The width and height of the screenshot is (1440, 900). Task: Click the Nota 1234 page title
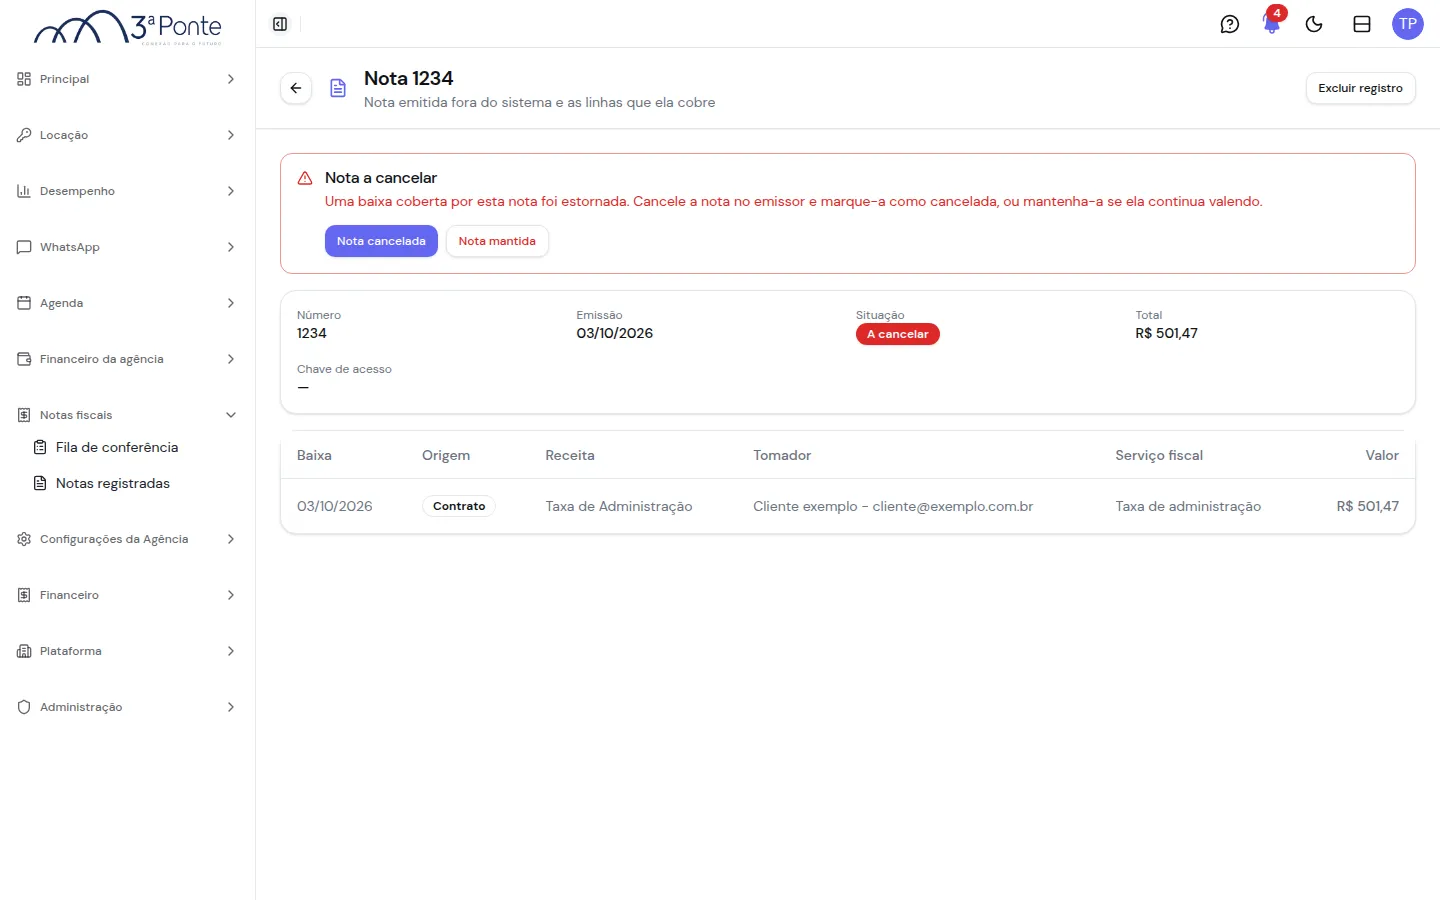click(408, 78)
